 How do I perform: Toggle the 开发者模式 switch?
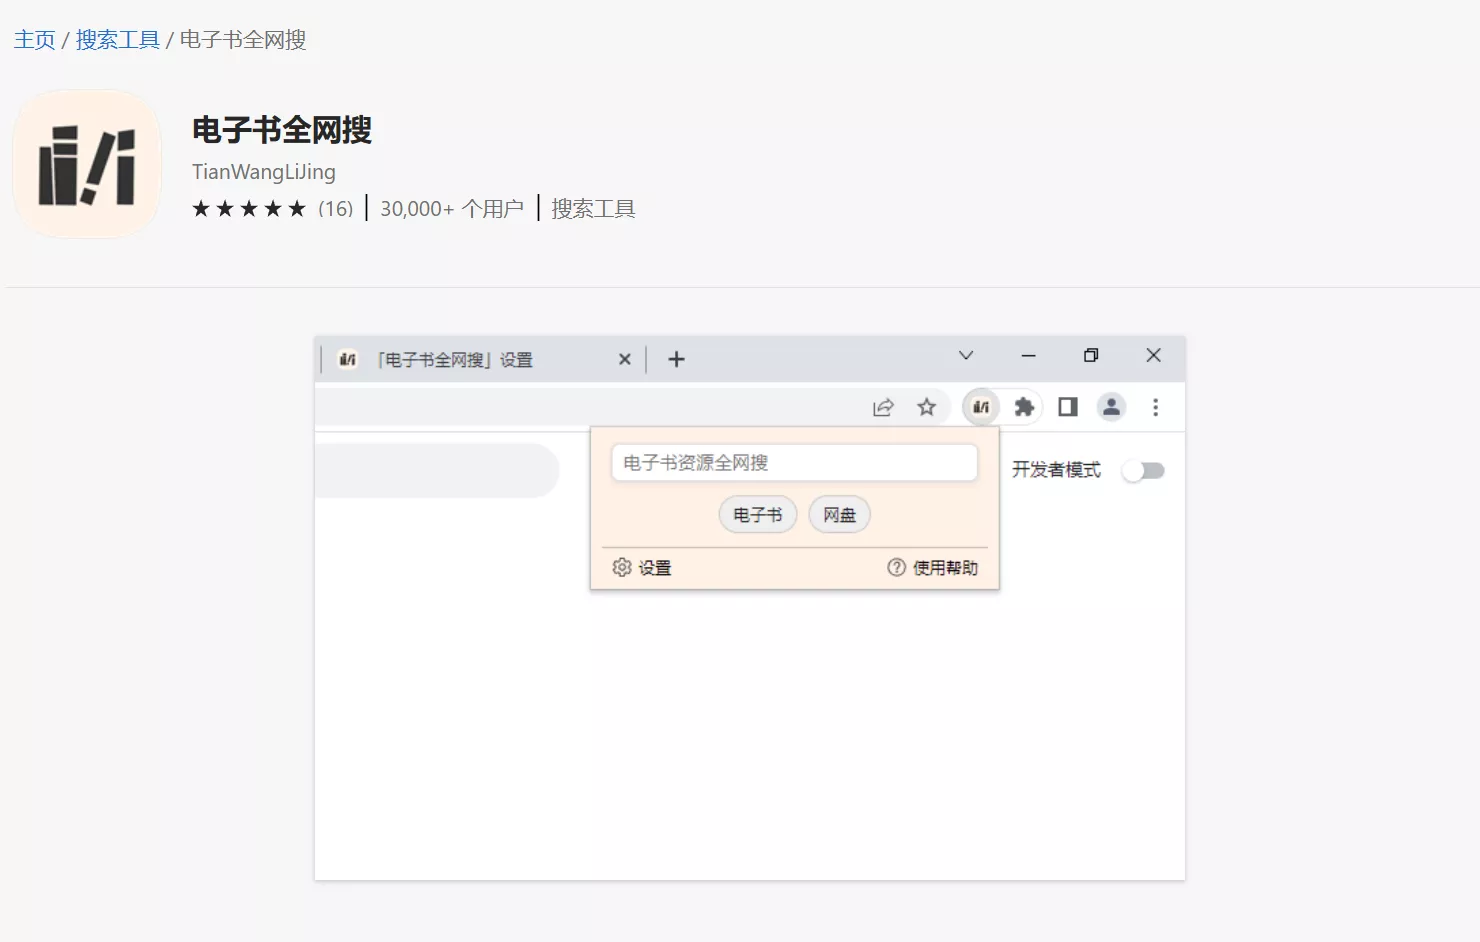pyautogui.click(x=1143, y=471)
